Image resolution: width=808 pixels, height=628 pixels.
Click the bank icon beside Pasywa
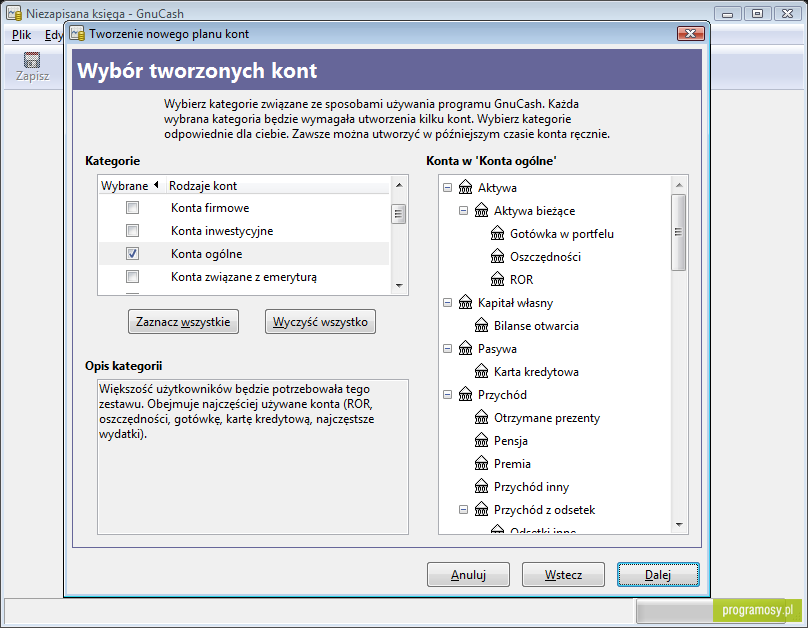(465, 348)
